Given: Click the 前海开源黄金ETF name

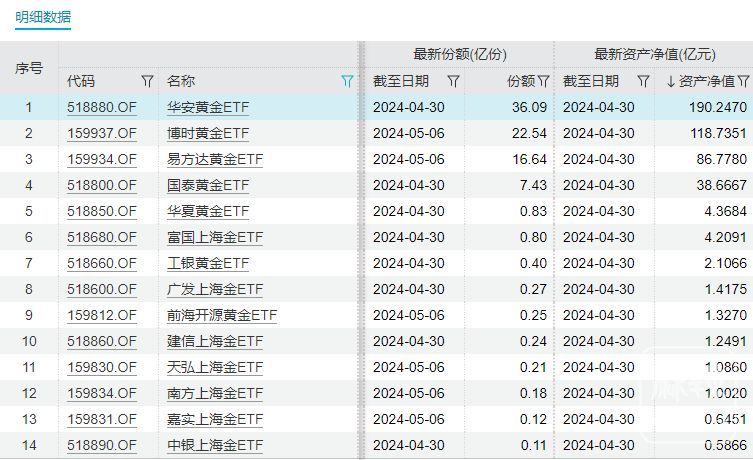Looking at the screenshot, I should point(222,315).
